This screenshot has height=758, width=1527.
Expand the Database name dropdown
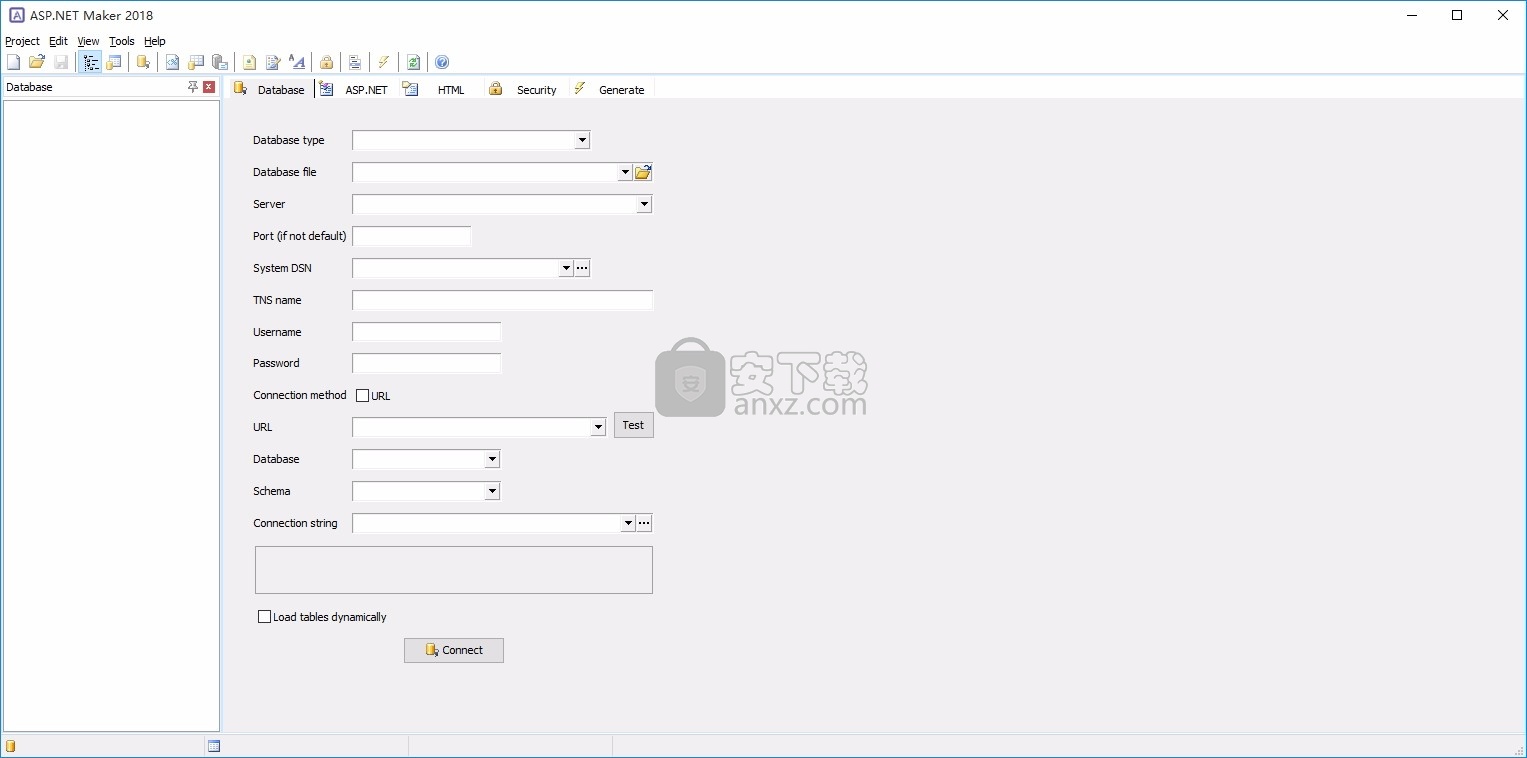tap(492, 459)
